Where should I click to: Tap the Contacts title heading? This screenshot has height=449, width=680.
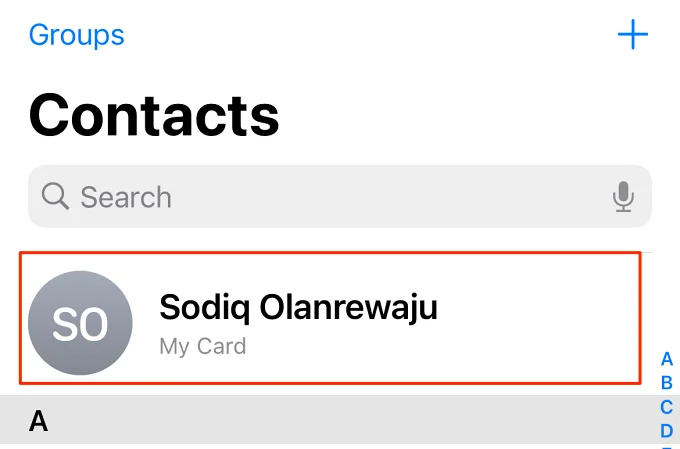[x=154, y=116]
